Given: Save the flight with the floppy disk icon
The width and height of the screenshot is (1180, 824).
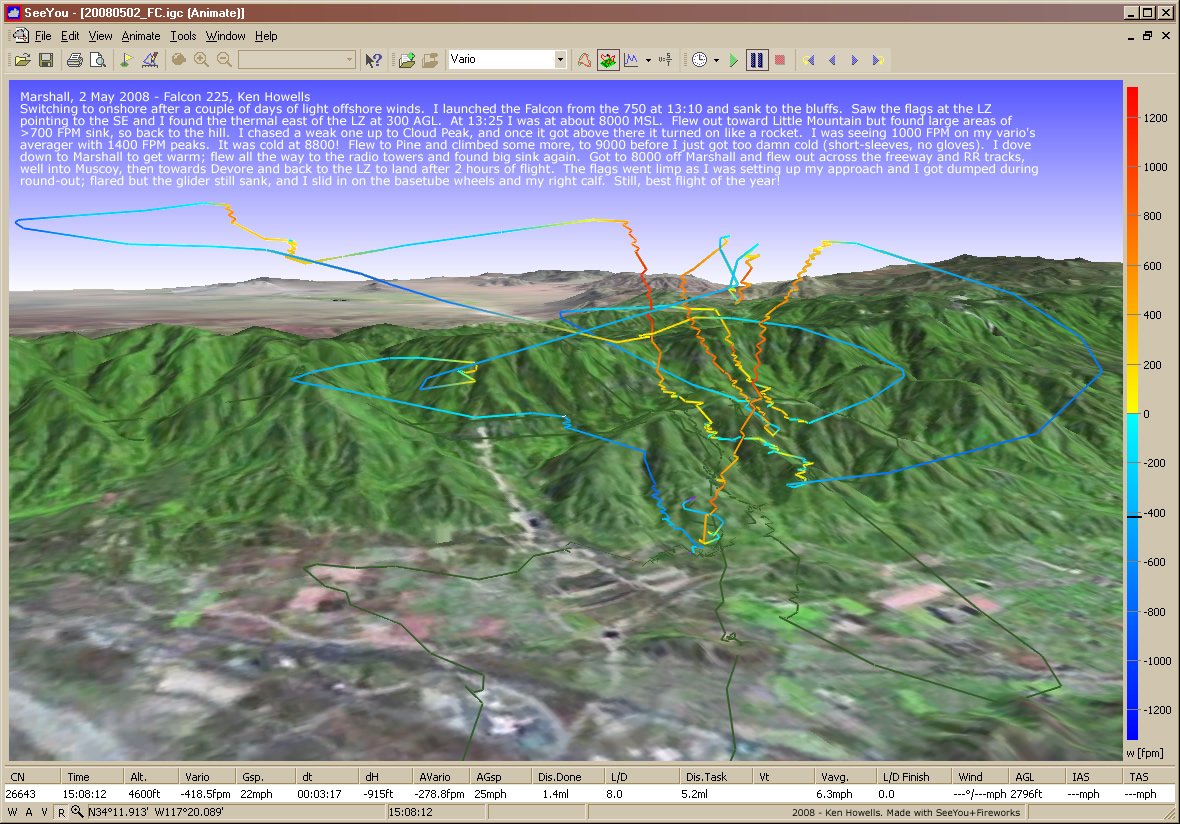Looking at the screenshot, I should coord(46,60).
